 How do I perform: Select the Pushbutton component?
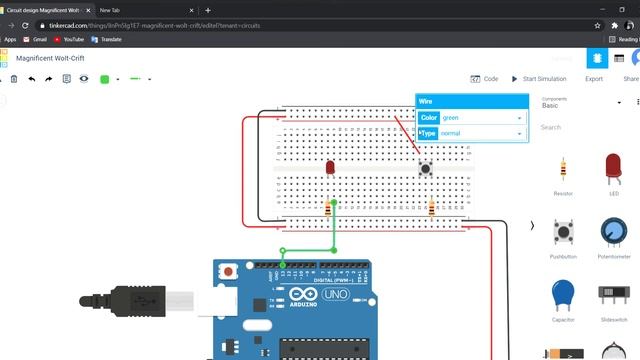[x=563, y=239]
